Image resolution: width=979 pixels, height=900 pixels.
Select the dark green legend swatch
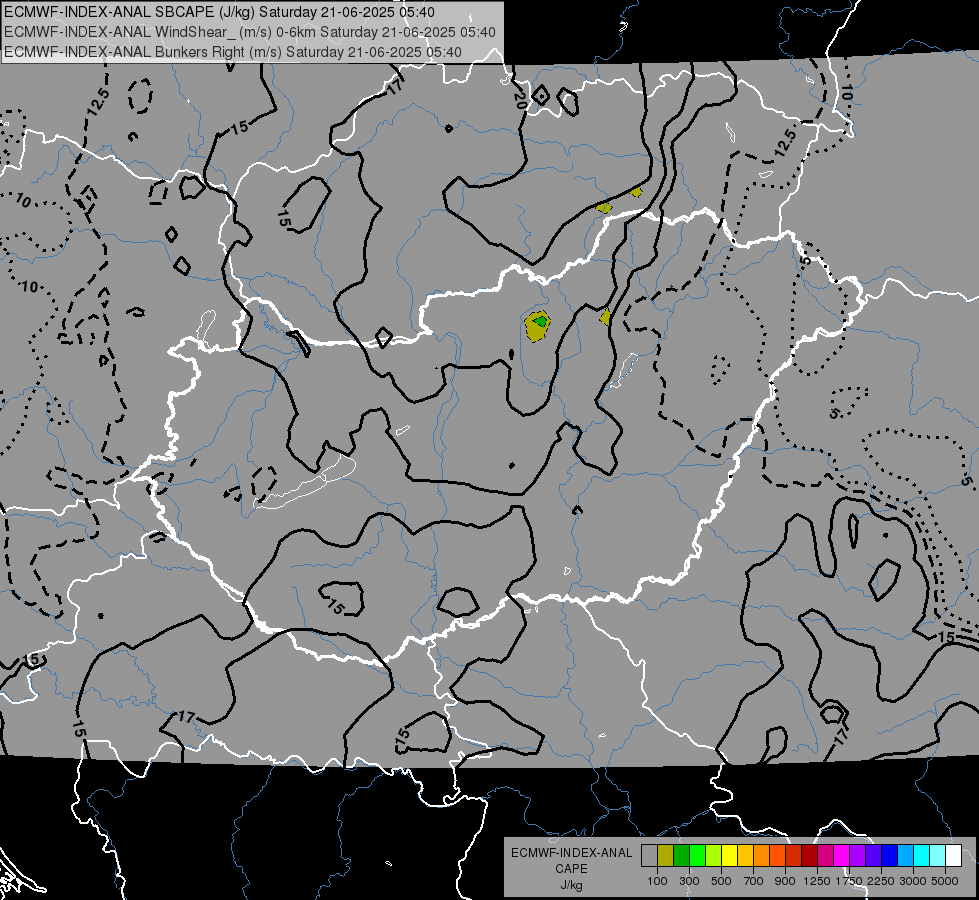click(x=681, y=855)
